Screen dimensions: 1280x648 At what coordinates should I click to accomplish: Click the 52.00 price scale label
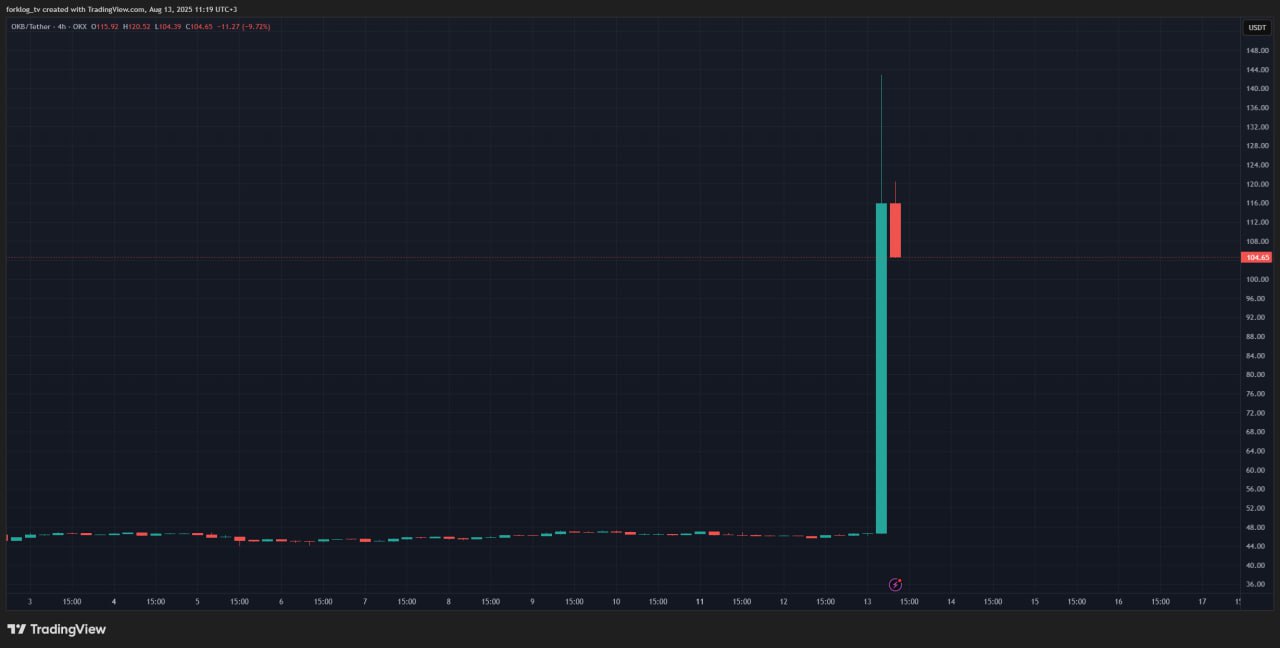click(1257, 508)
